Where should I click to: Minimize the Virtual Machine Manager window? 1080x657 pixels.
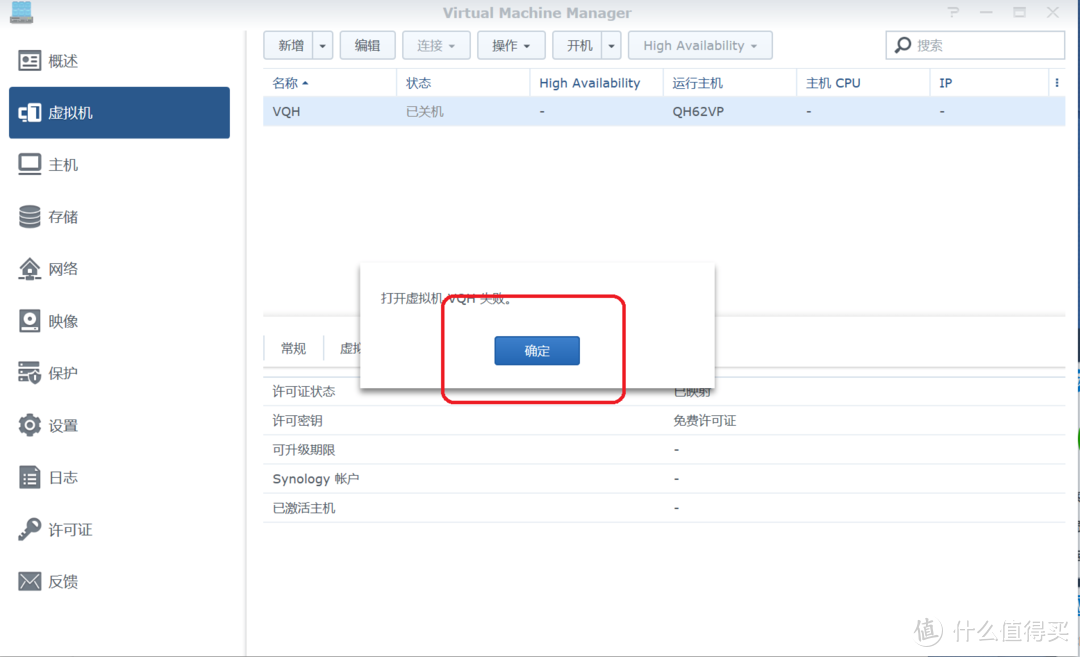coord(986,12)
